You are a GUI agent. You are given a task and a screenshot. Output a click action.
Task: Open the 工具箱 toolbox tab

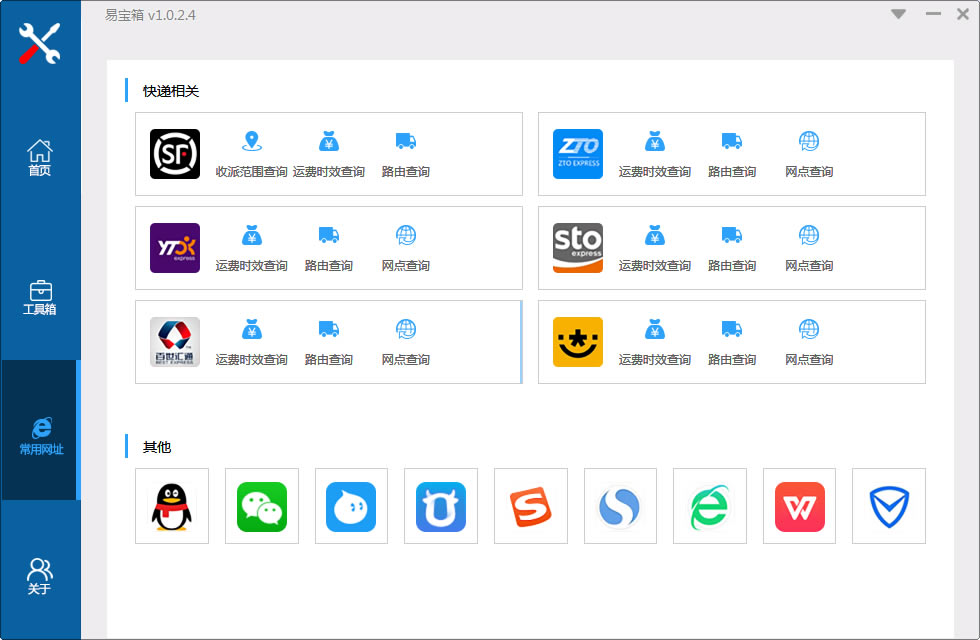coord(40,297)
